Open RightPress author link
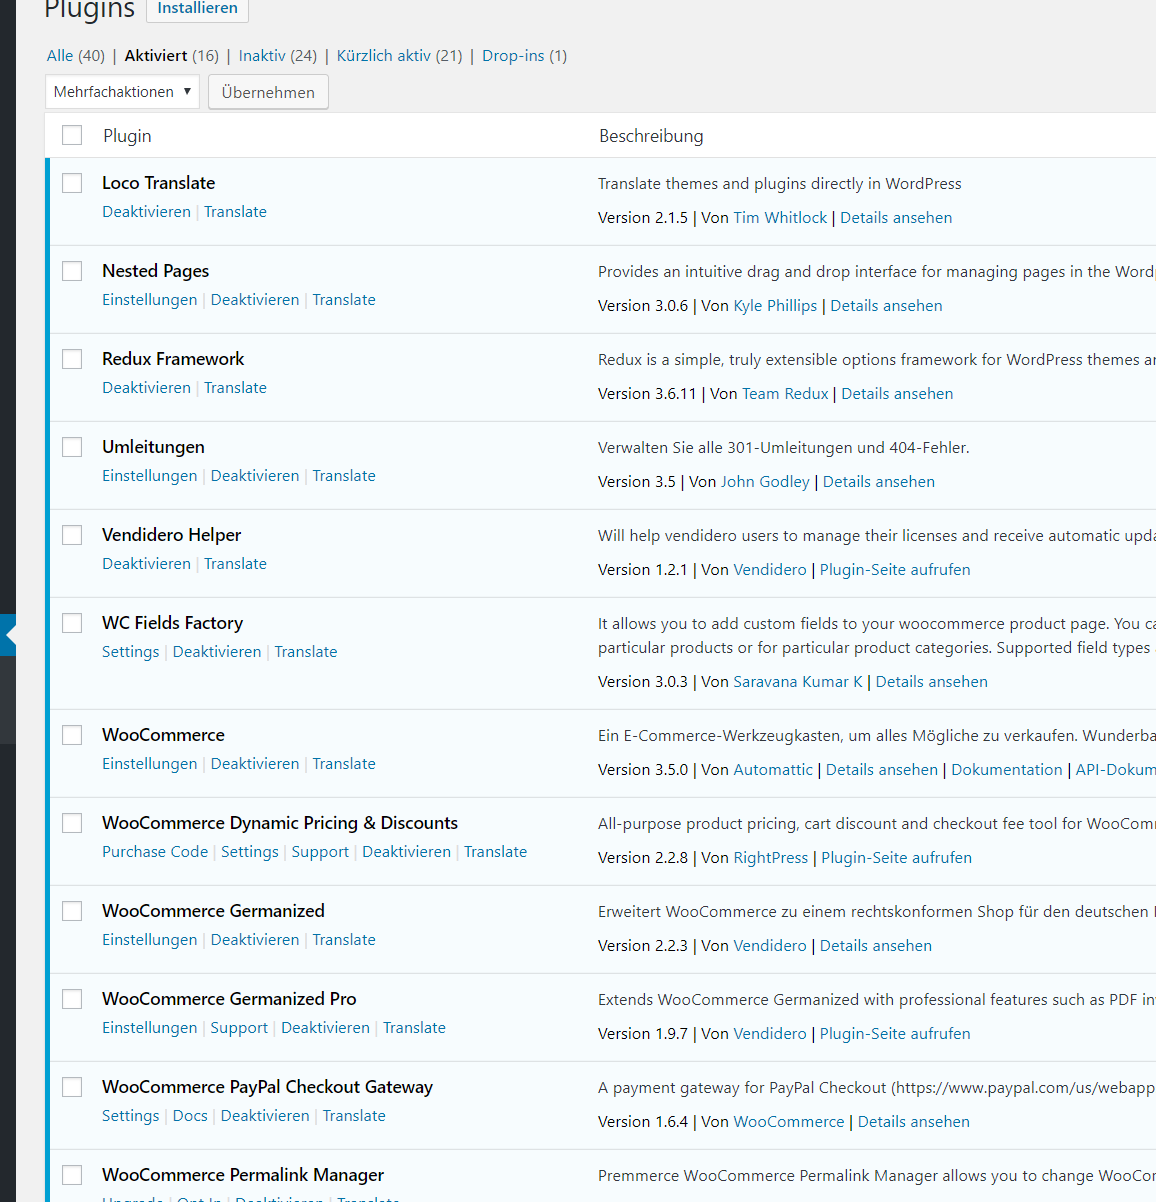 [x=770, y=858]
